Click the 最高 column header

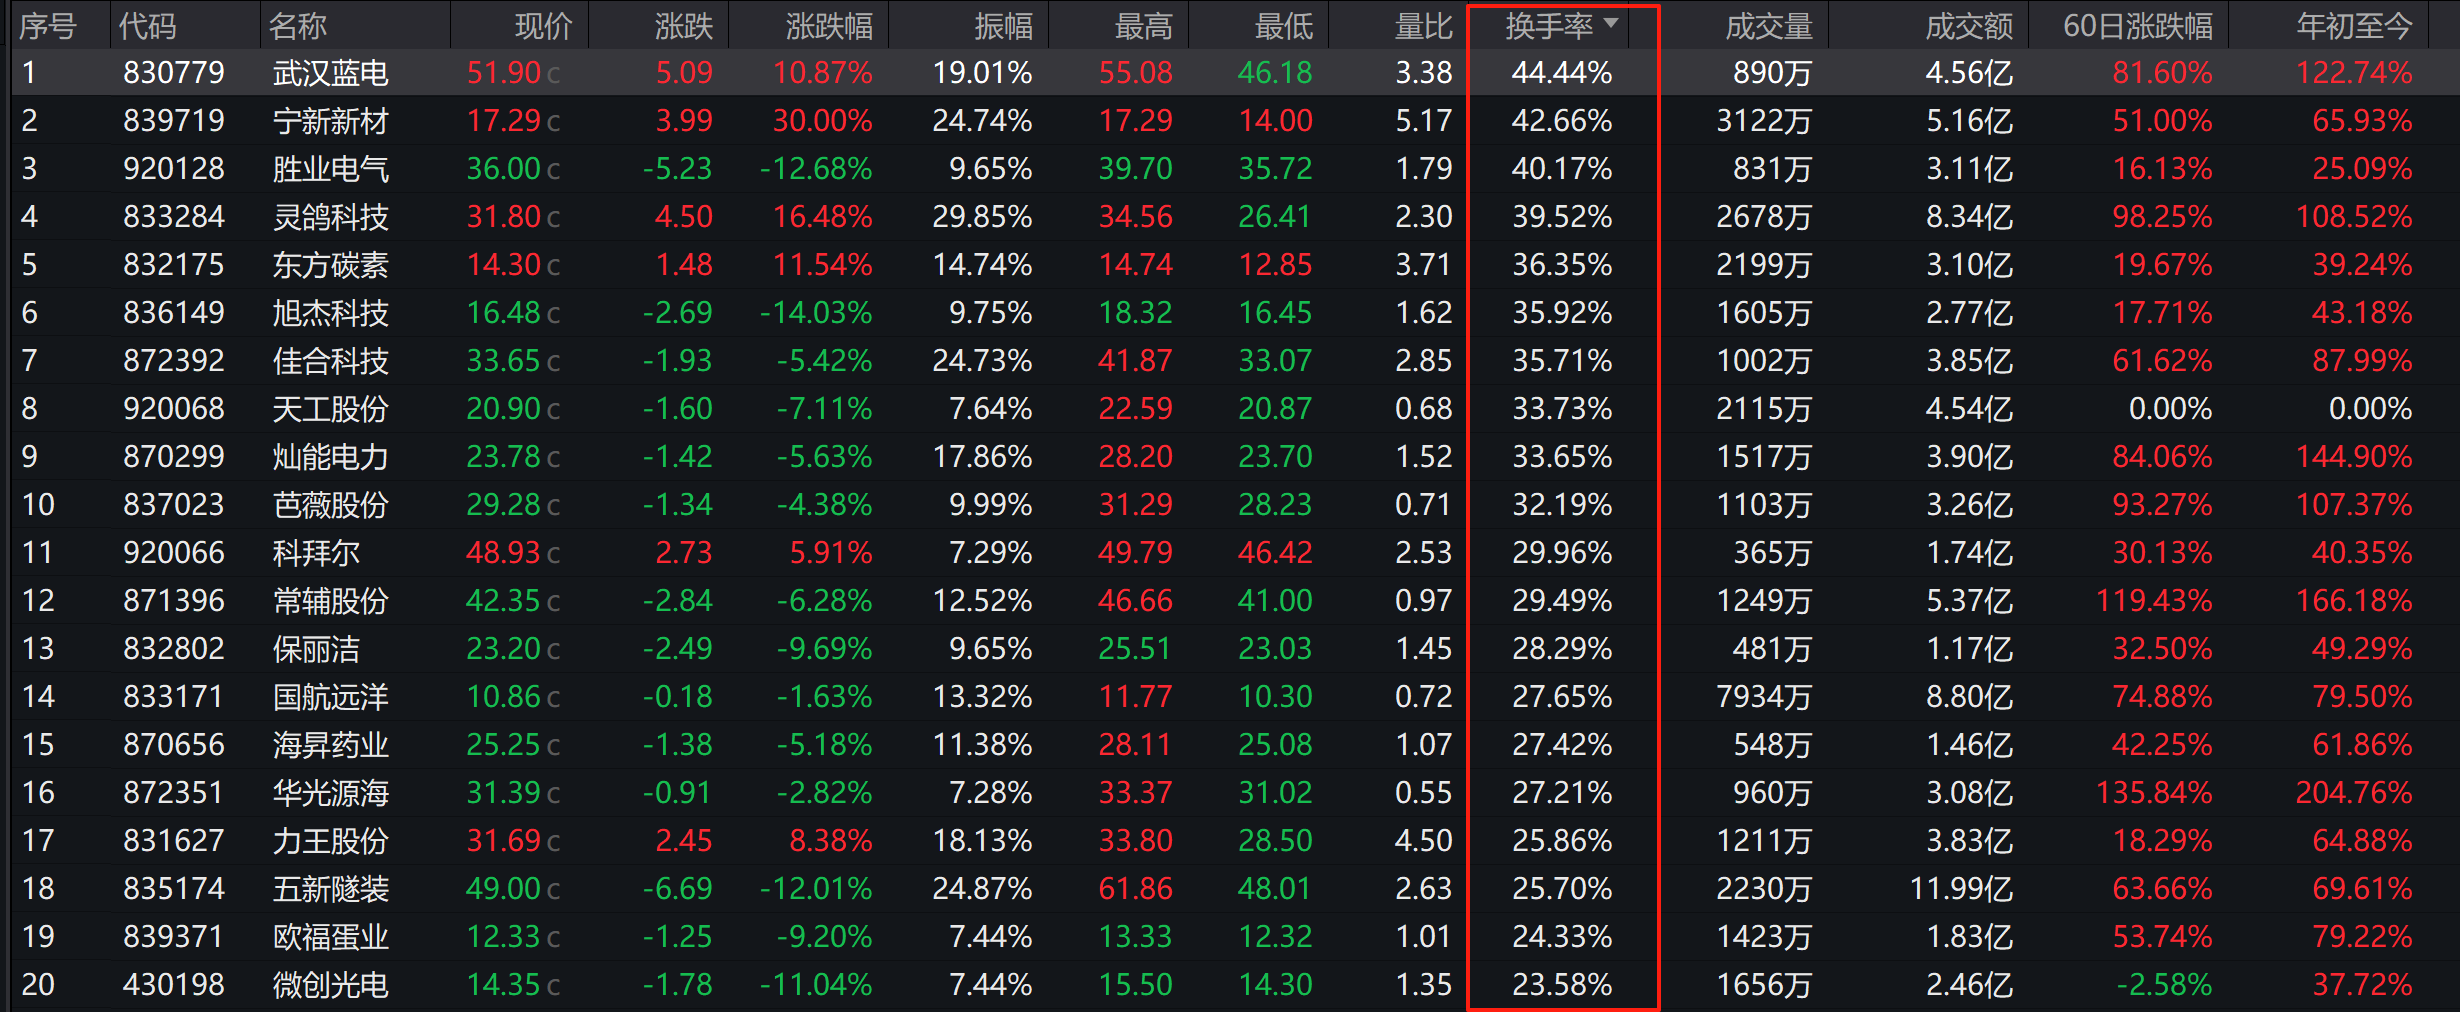(1144, 26)
